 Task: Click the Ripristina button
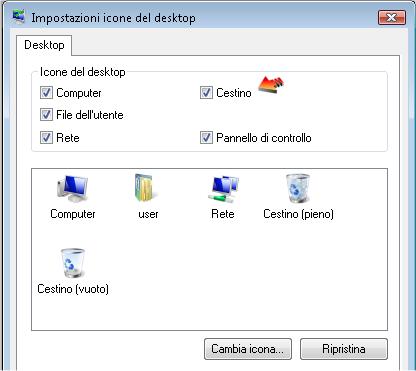[x=344, y=349]
